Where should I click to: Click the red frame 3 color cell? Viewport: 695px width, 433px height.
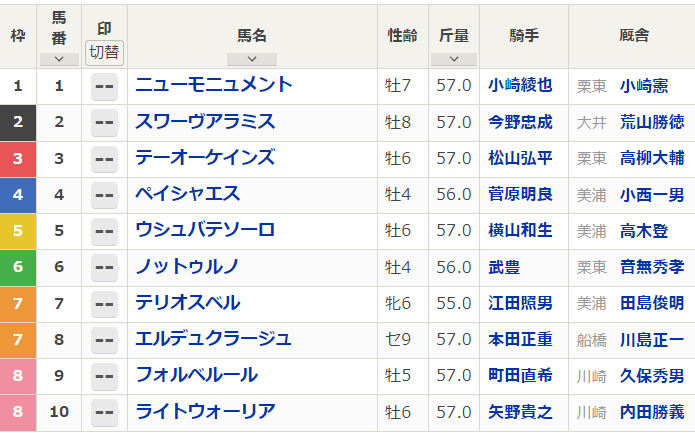point(18,158)
